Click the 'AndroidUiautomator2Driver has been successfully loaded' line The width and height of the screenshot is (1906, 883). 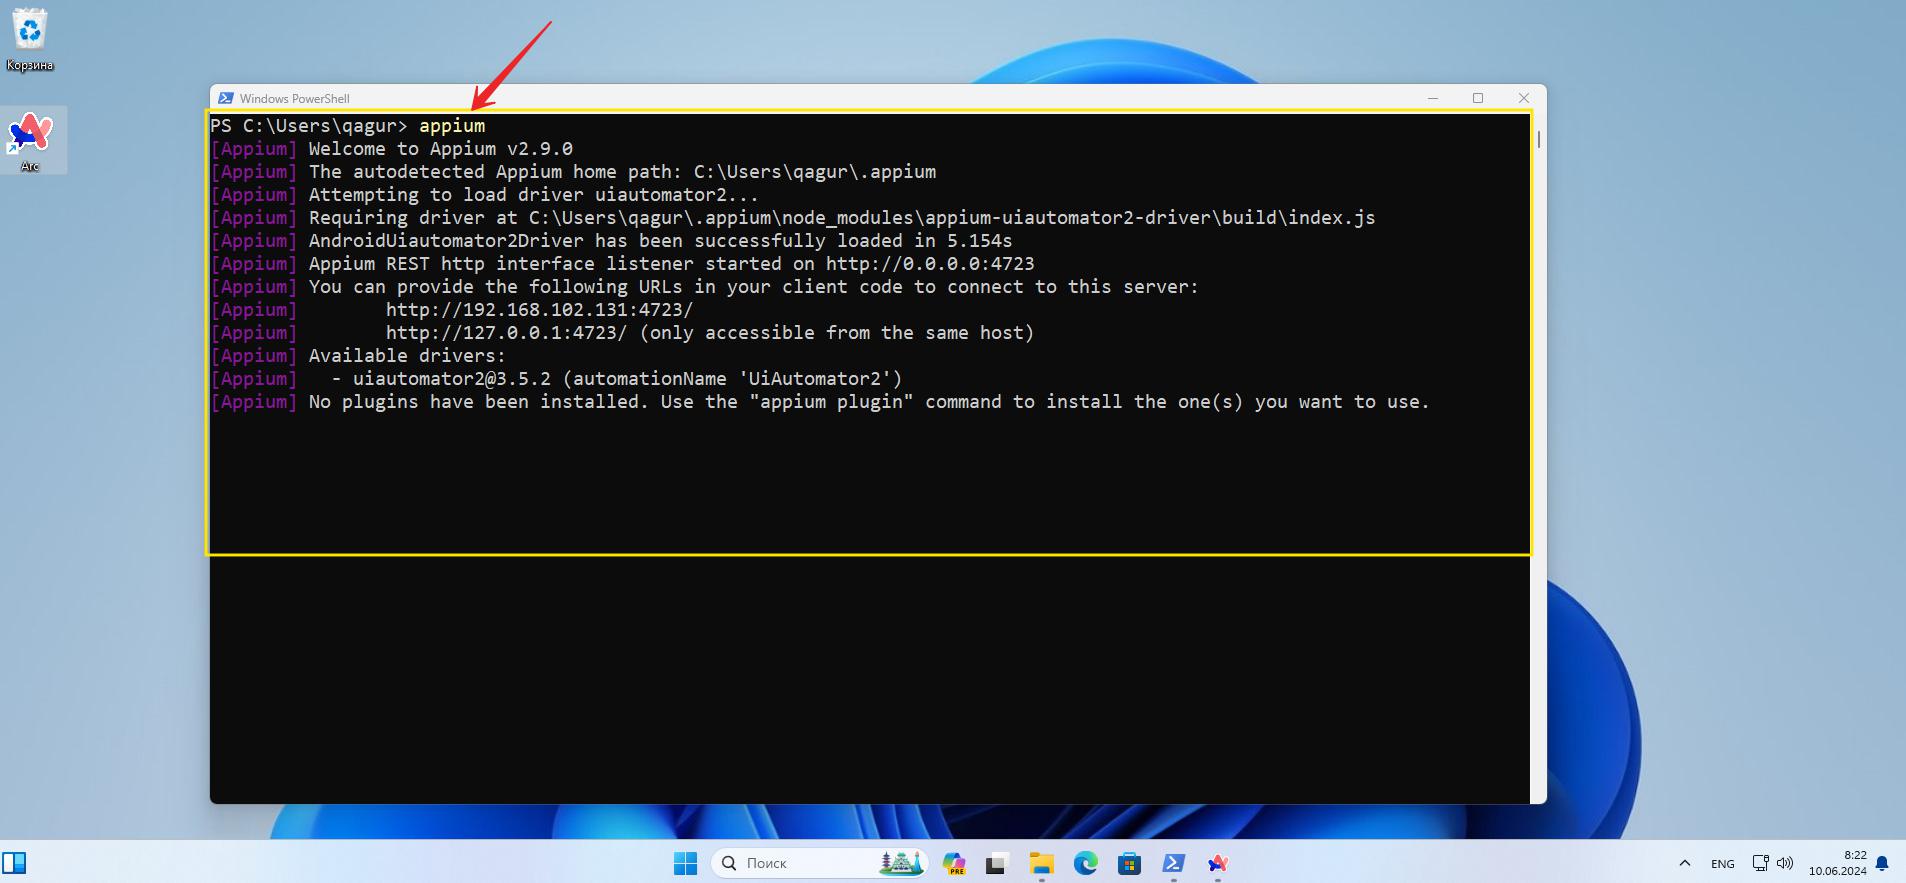click(660, 241)
